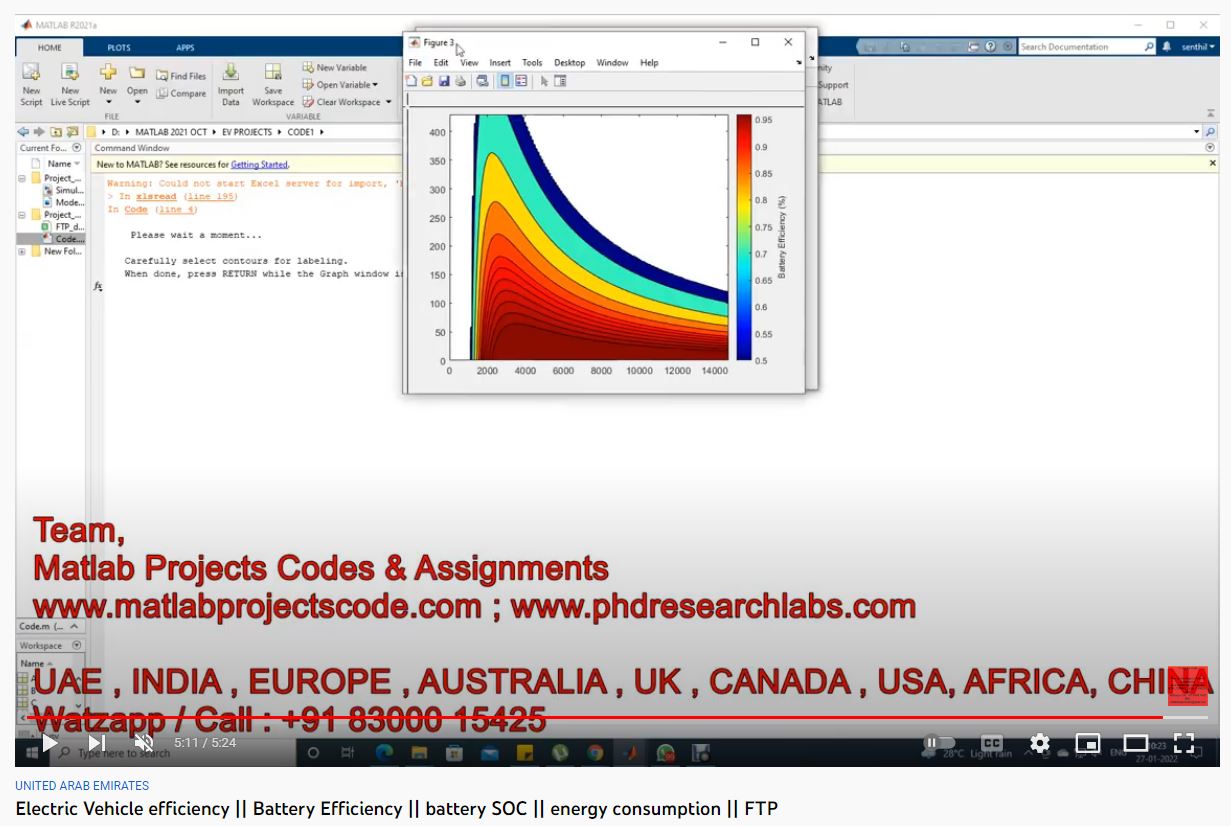Open the Tools menu in Figure 3
1231x826 pixels.
click(x=532, y=63)
